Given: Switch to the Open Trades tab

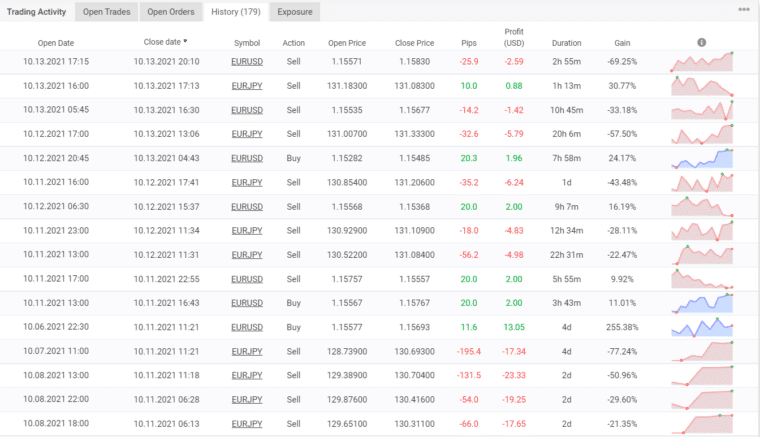Looking at the screenshot, I should tap(107, 12).
